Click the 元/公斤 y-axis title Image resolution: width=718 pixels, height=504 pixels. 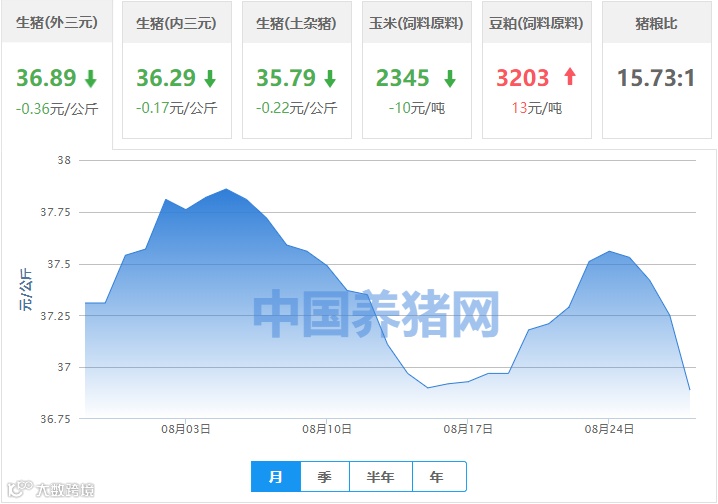(x=26, y=289)
